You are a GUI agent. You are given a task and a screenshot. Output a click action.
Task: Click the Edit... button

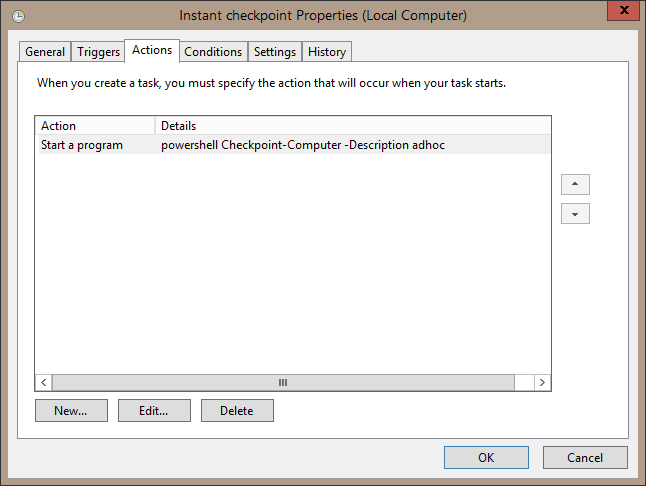154,410
